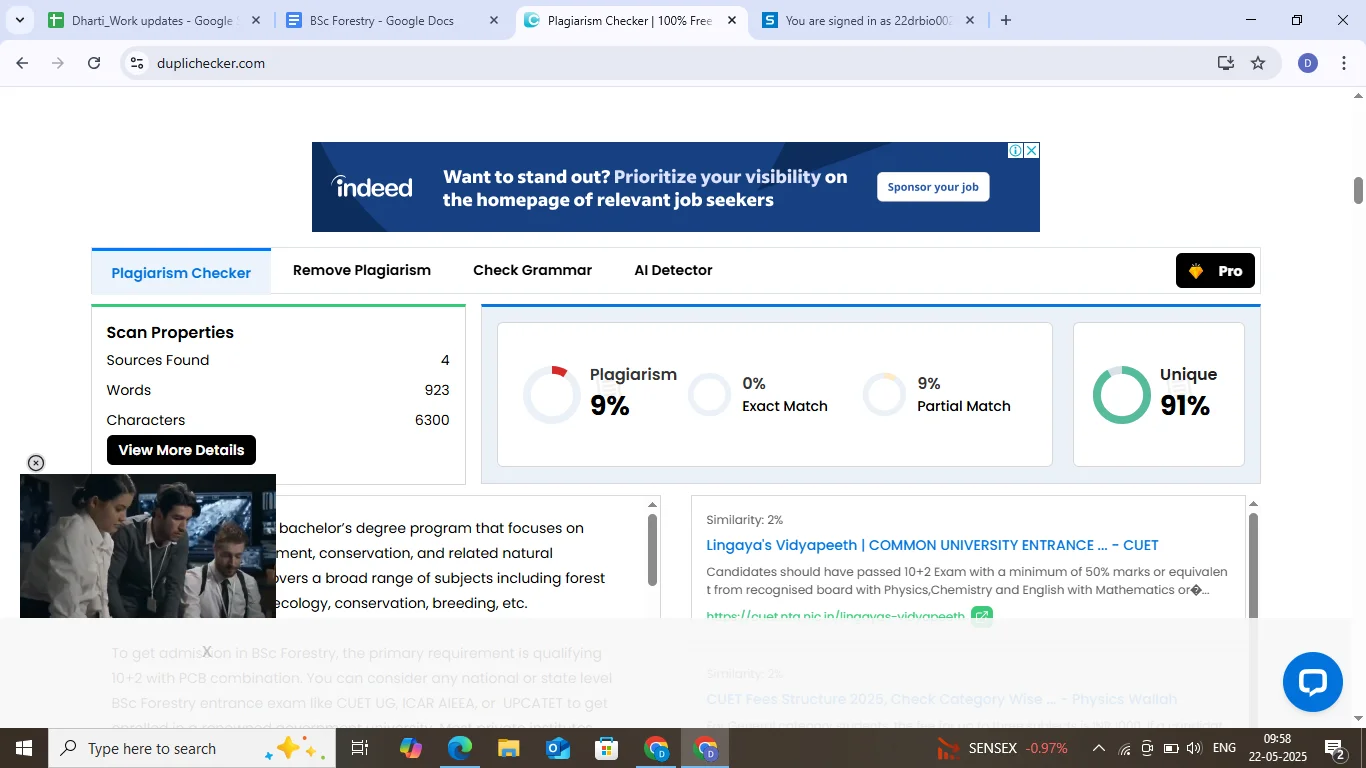Open the AI Detector tab
The height and width of the screenshot is (768, 1366).
tap(673, 270)
